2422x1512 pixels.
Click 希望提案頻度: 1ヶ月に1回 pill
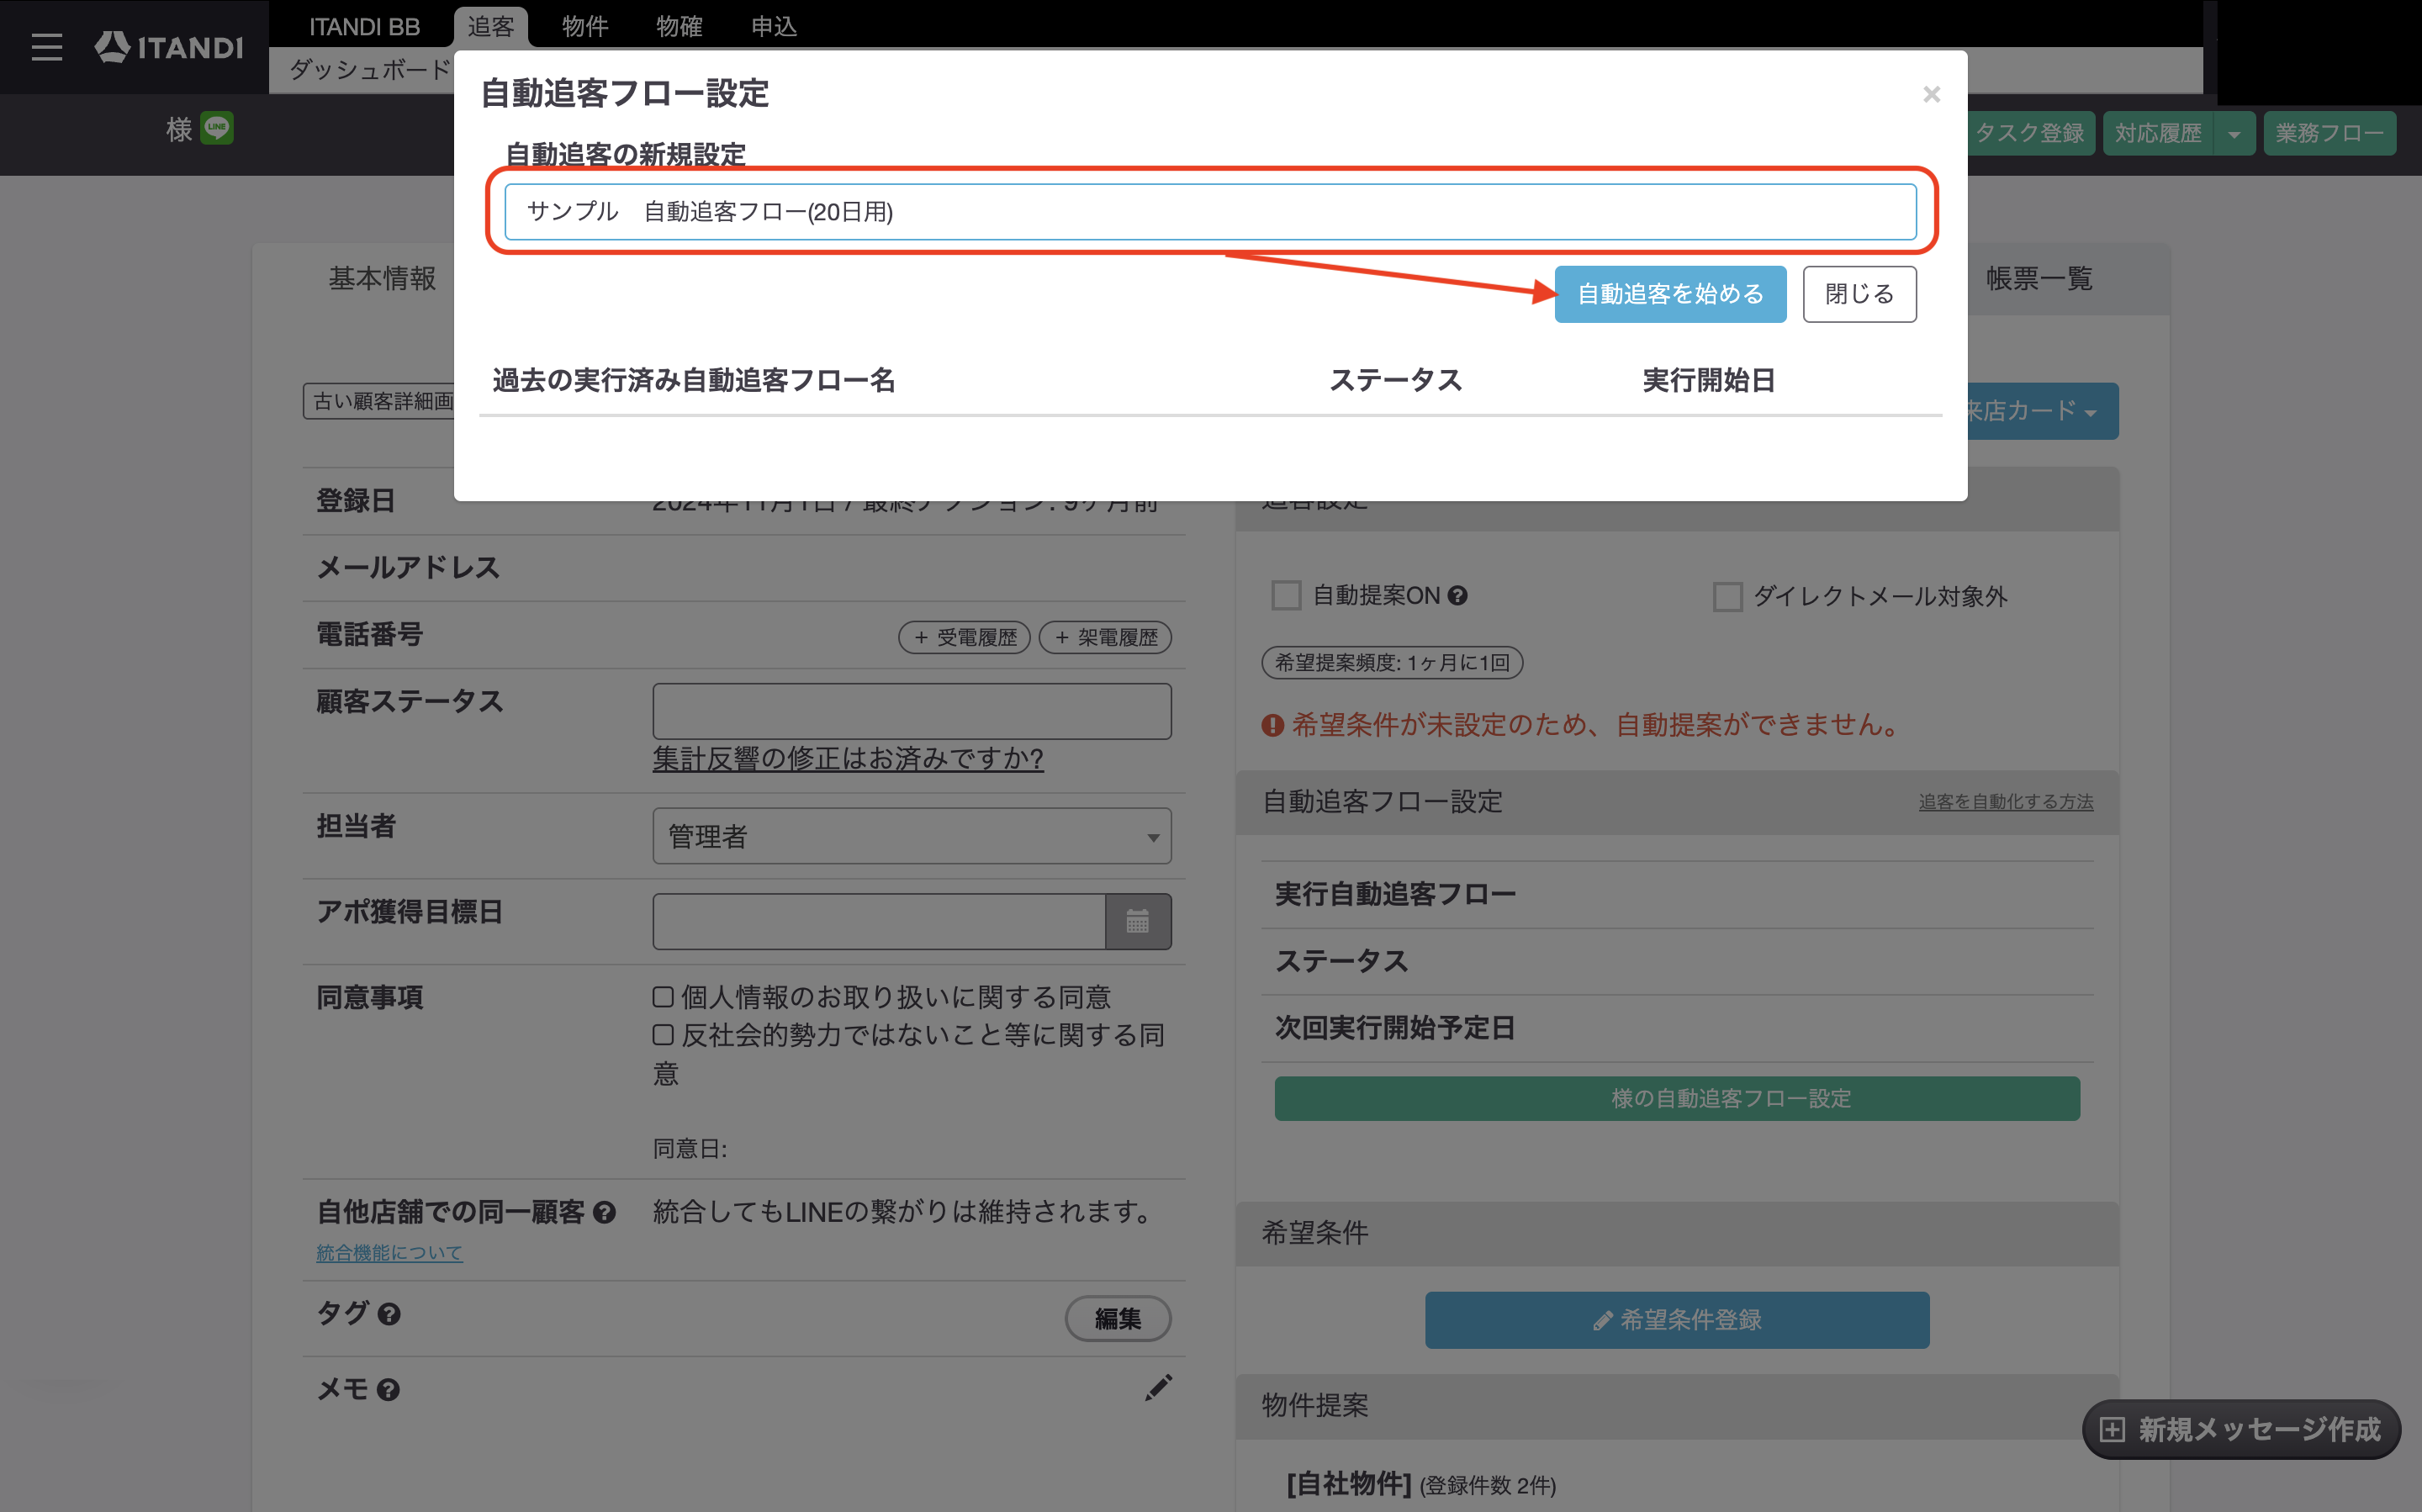1392,662
